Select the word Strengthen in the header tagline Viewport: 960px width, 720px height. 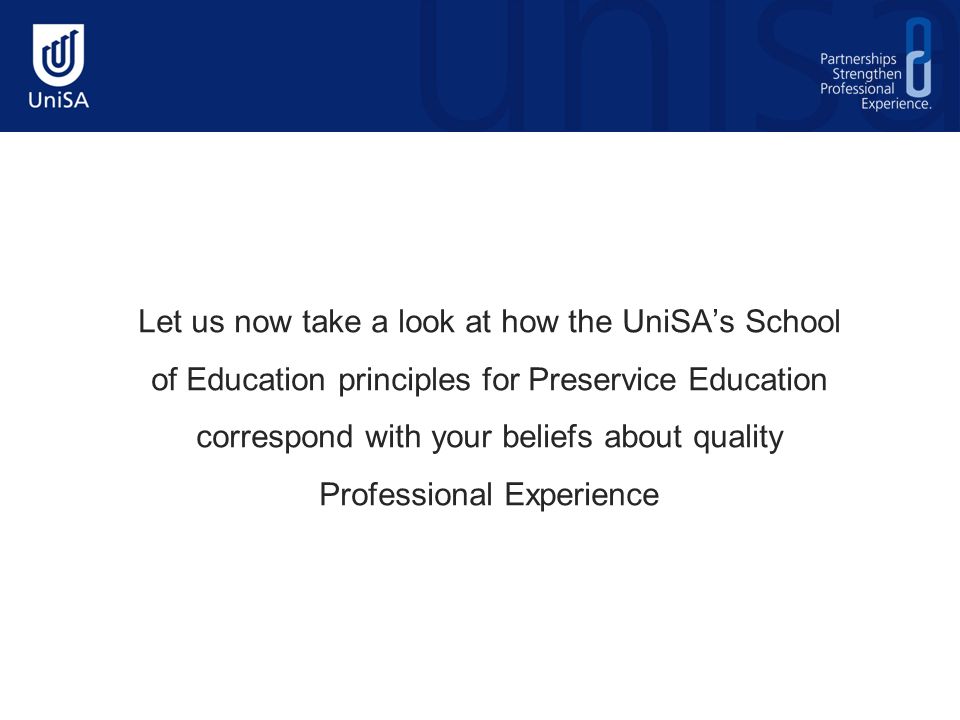click(x=866, y=74)
